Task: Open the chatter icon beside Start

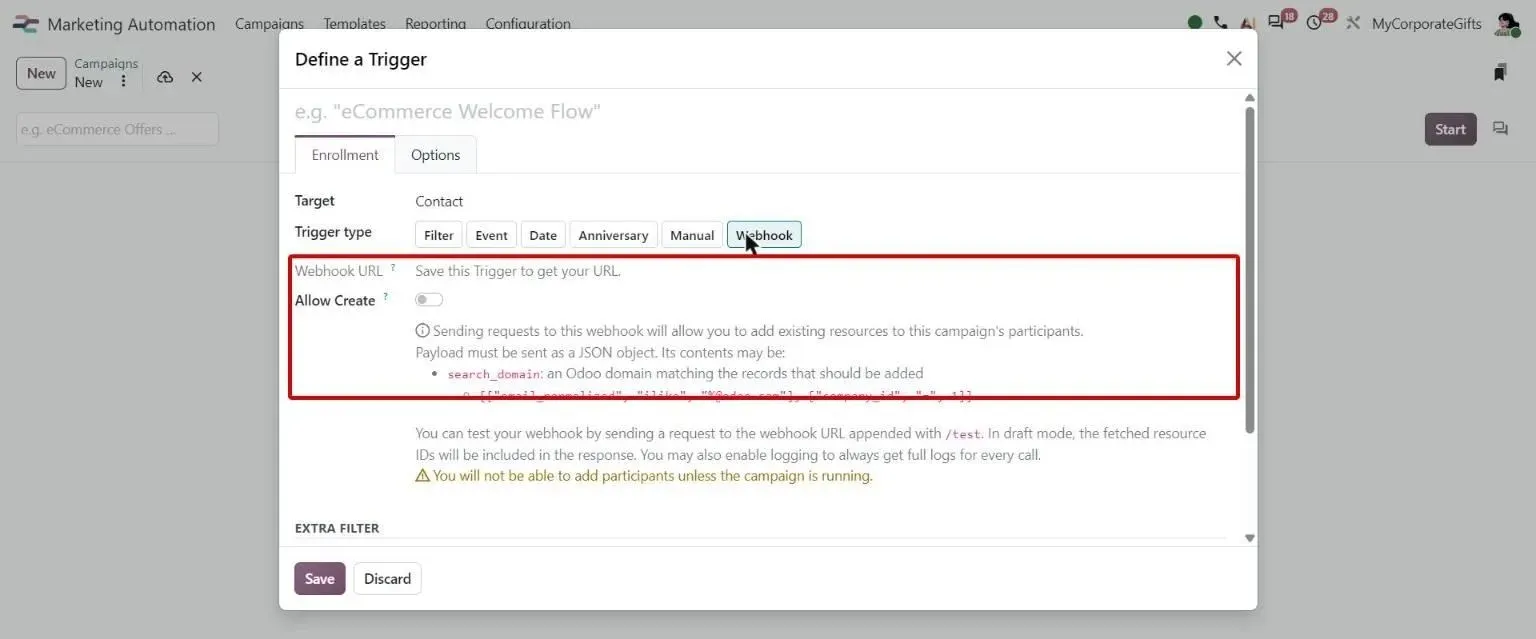Action: click(1500, 129)
